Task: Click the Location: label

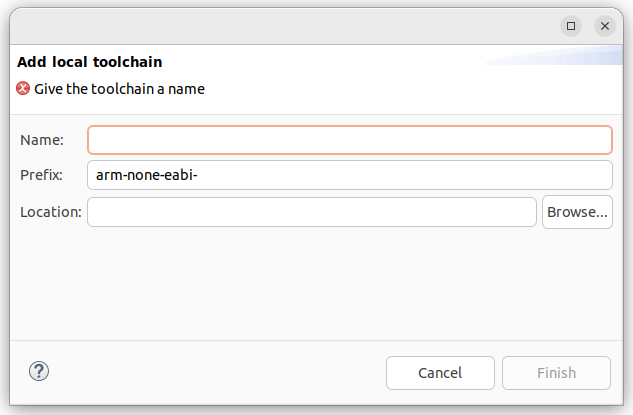Action: pos(51,212)
